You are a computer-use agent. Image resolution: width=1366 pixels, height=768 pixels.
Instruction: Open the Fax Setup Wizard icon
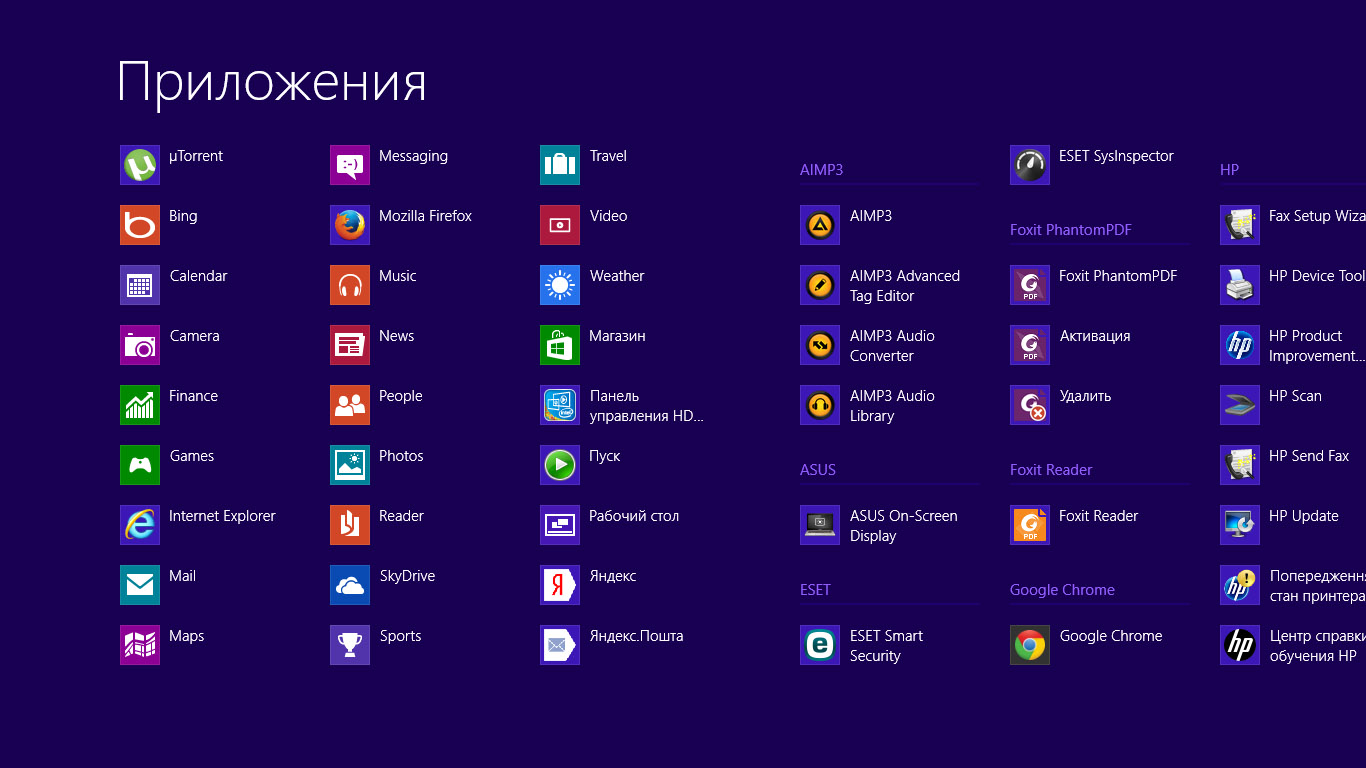(x=1240, y=225)
